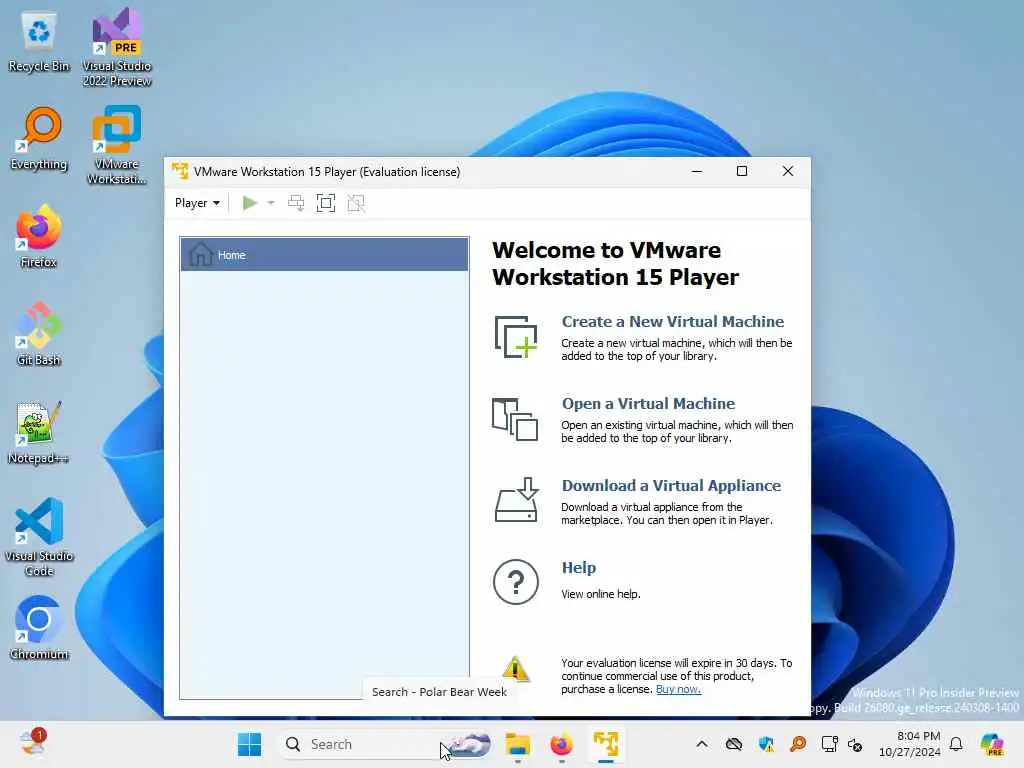1024x768 pixels.
Task: Click the Everything search tray icon
Action: pos(798,744)
